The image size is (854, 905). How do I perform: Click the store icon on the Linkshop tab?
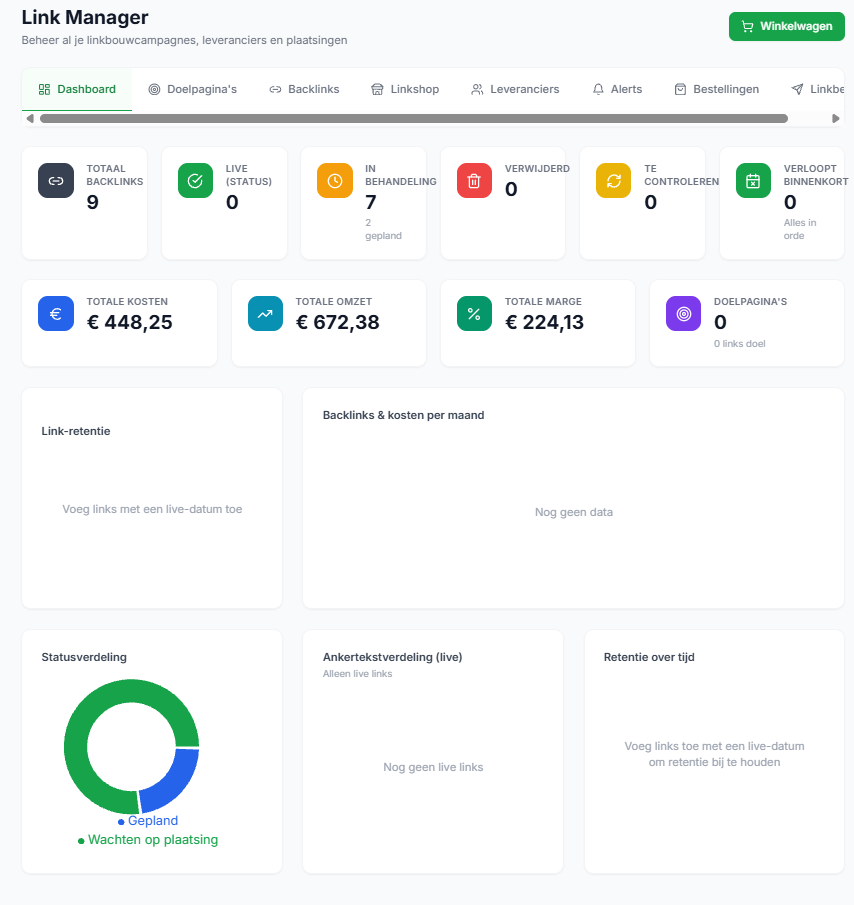[x=377, y=89]
